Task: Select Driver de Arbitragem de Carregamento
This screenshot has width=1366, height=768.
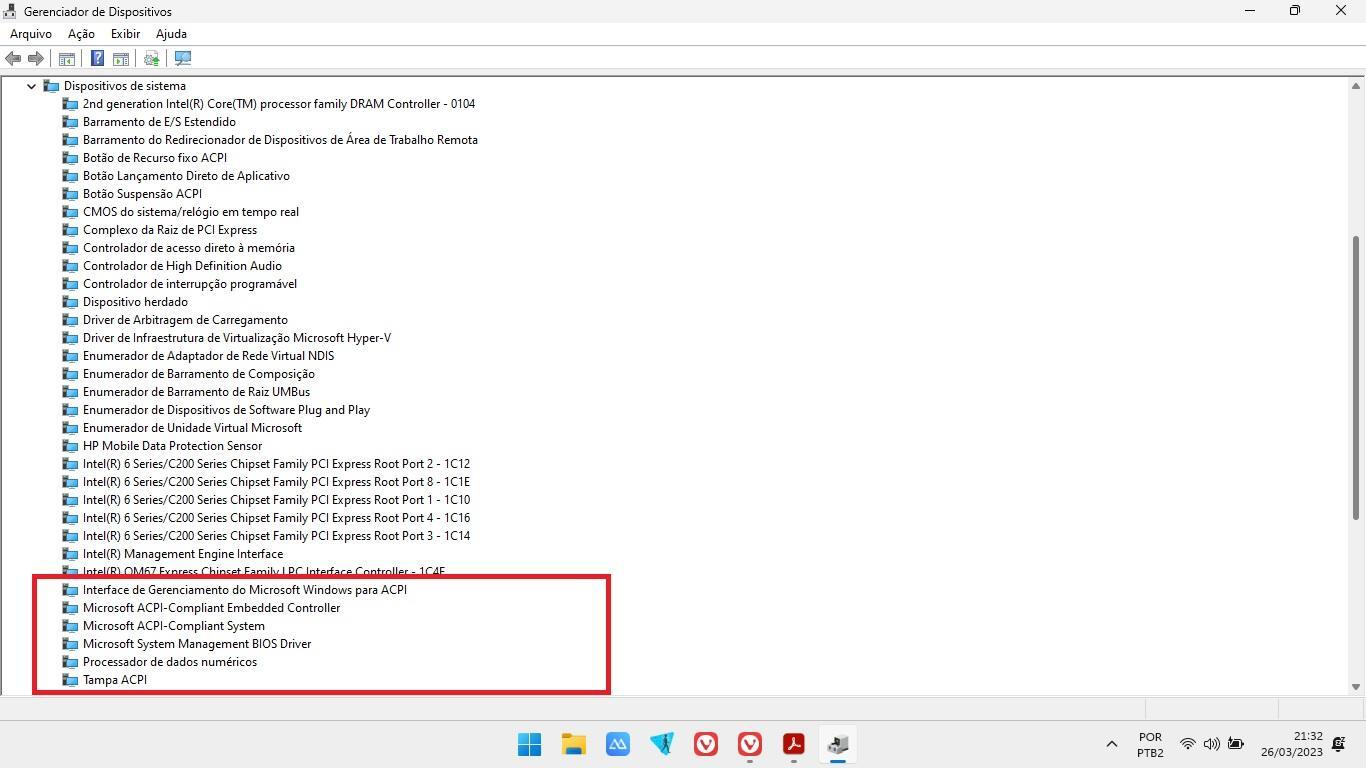Action: (185, 320)
